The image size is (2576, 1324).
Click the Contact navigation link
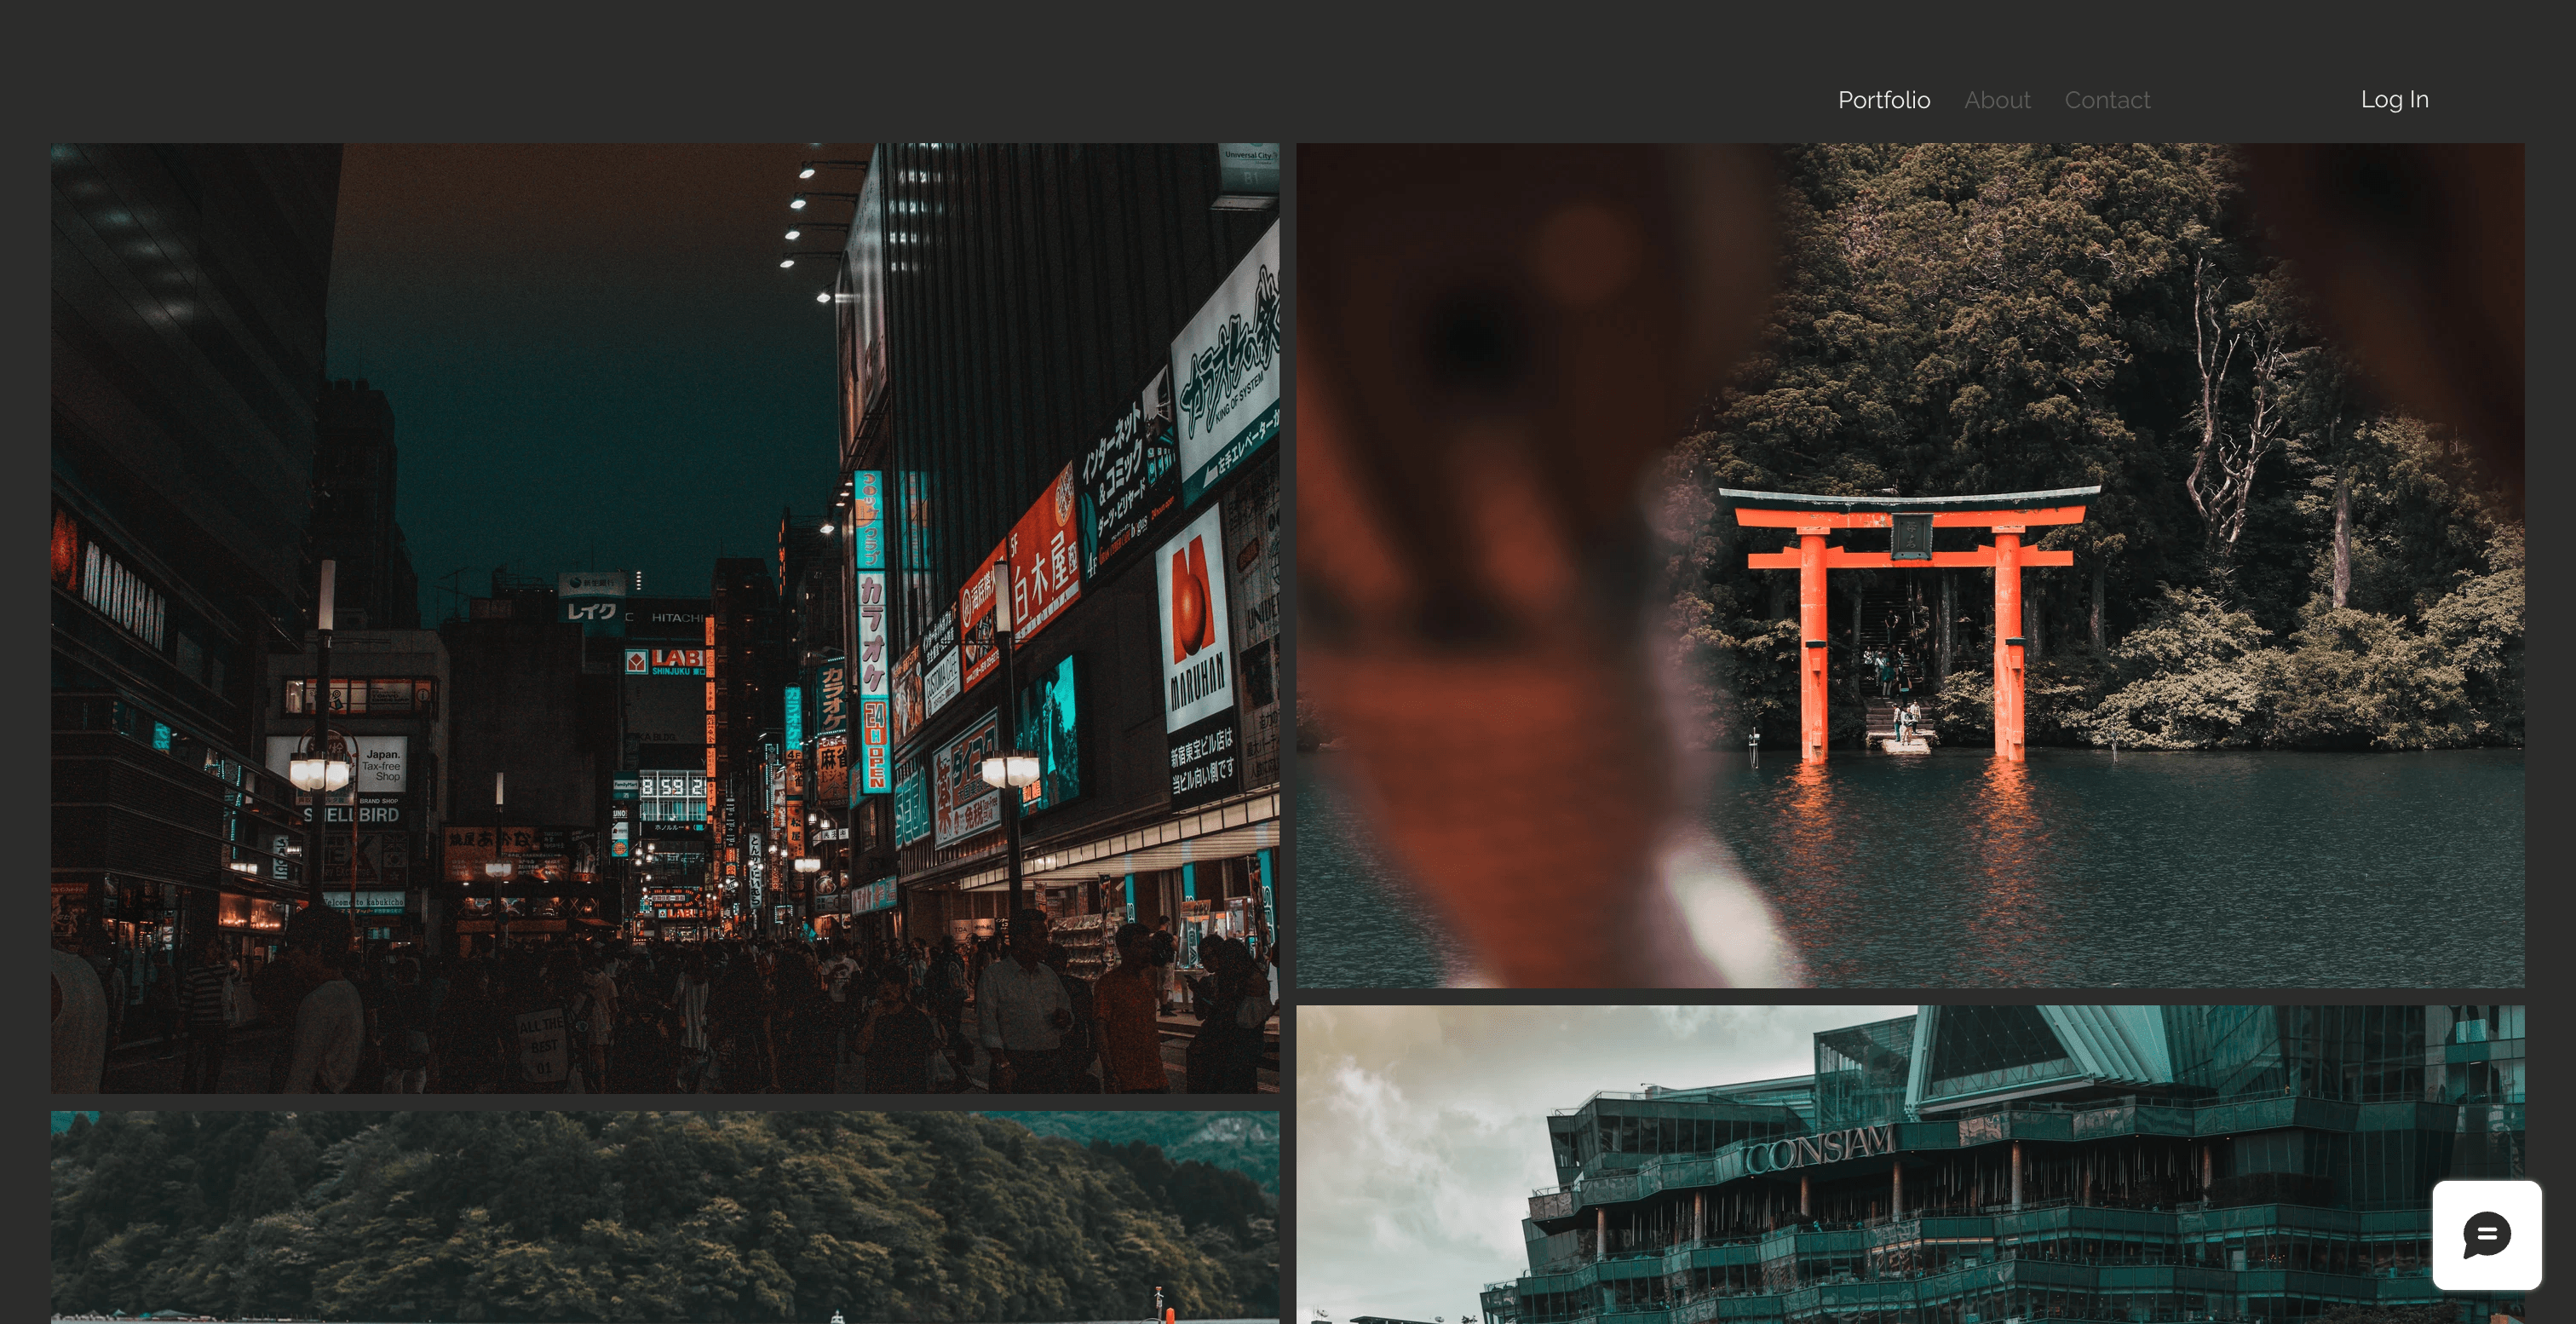tap(2107, 99)
